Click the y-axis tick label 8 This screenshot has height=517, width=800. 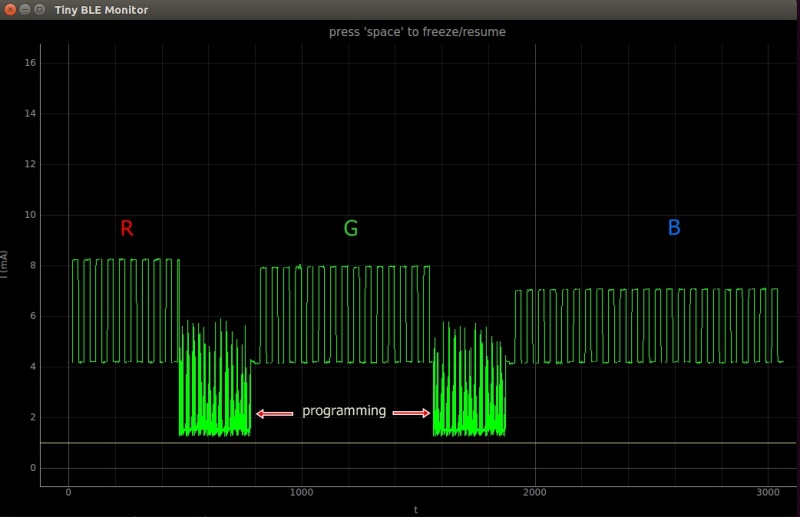33,265
